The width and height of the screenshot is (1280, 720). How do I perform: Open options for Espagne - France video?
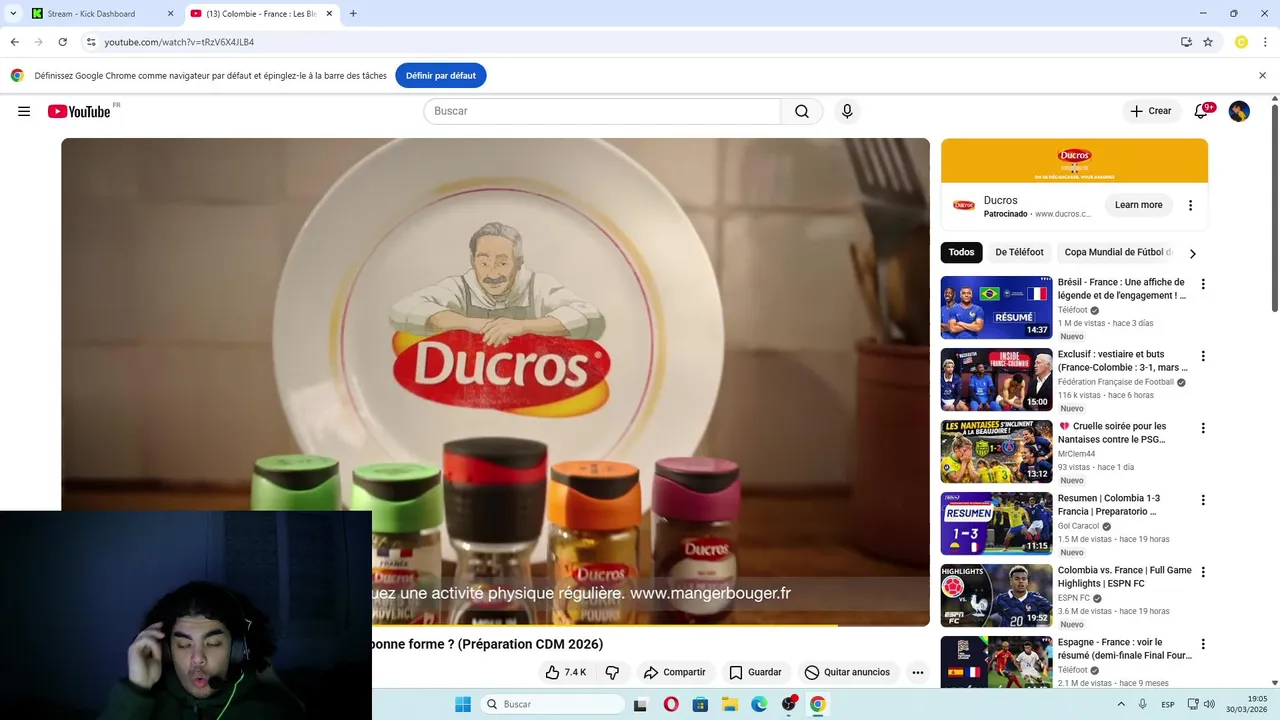coord(1203,645)
